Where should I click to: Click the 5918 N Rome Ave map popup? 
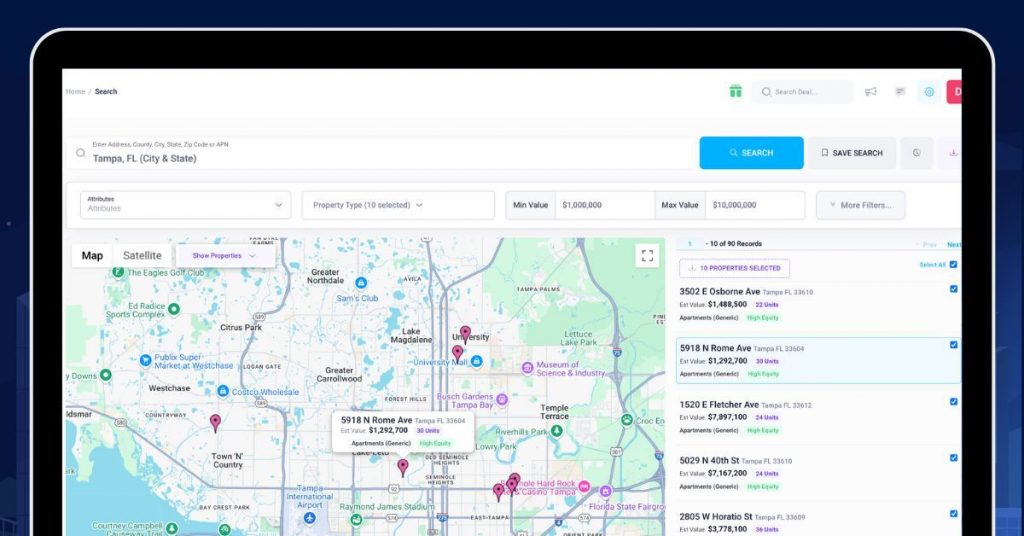[403, 432]
